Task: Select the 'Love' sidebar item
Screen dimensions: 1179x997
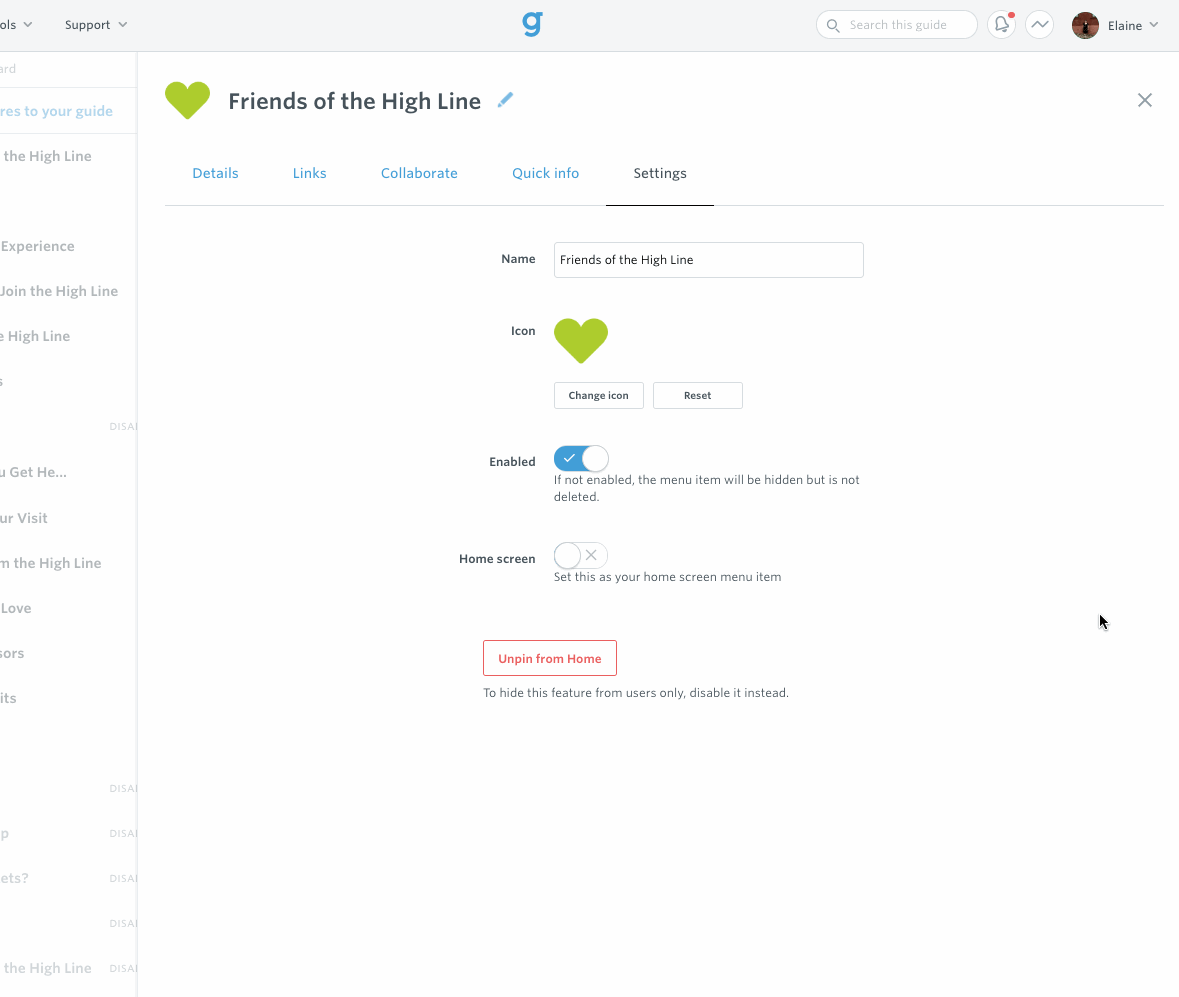Action: point(16,608)
